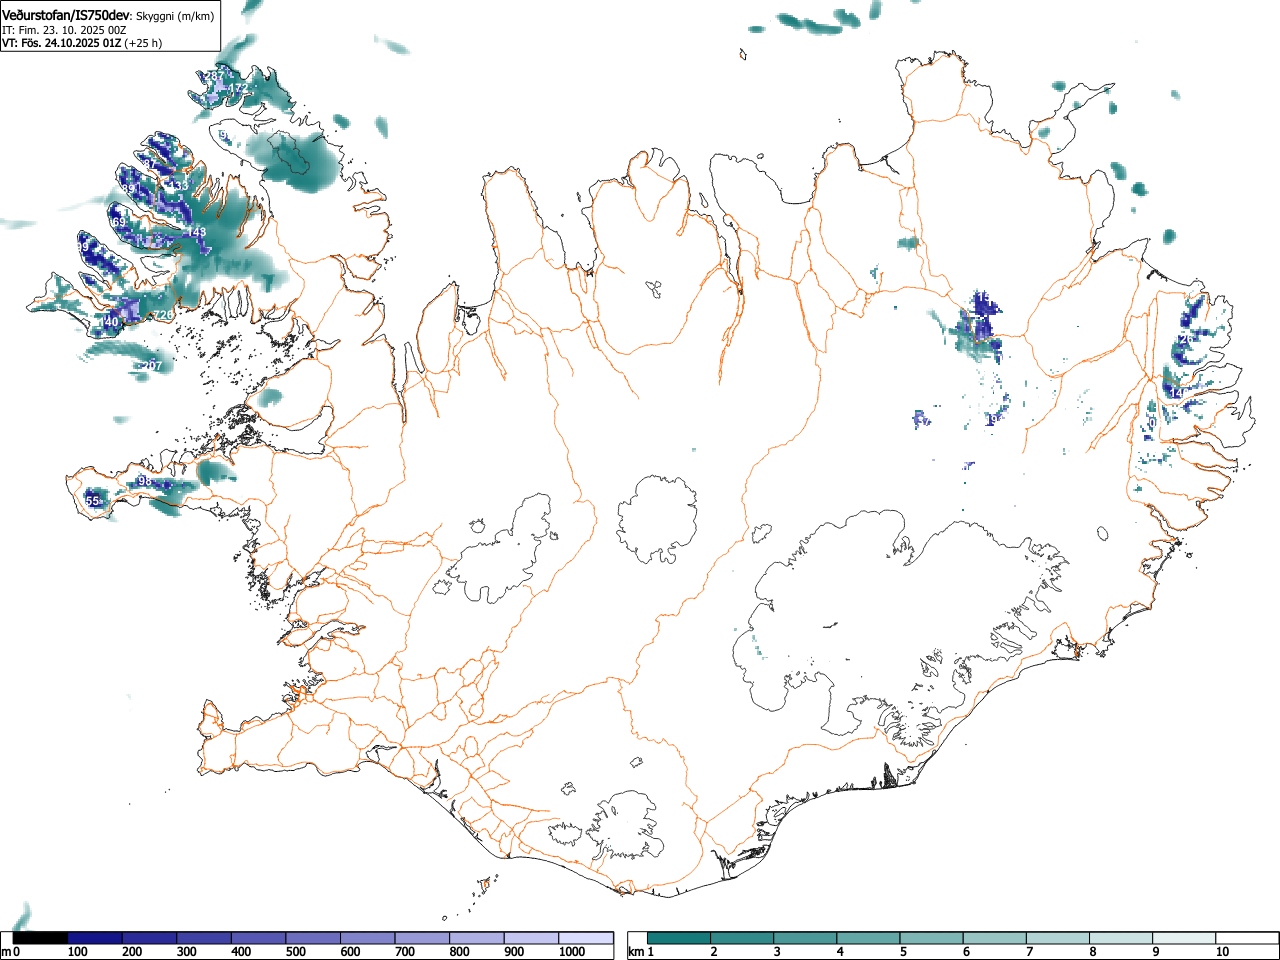
Task: Click the dark teal 1–2 km legend swatch
Action: click(679, 938)
